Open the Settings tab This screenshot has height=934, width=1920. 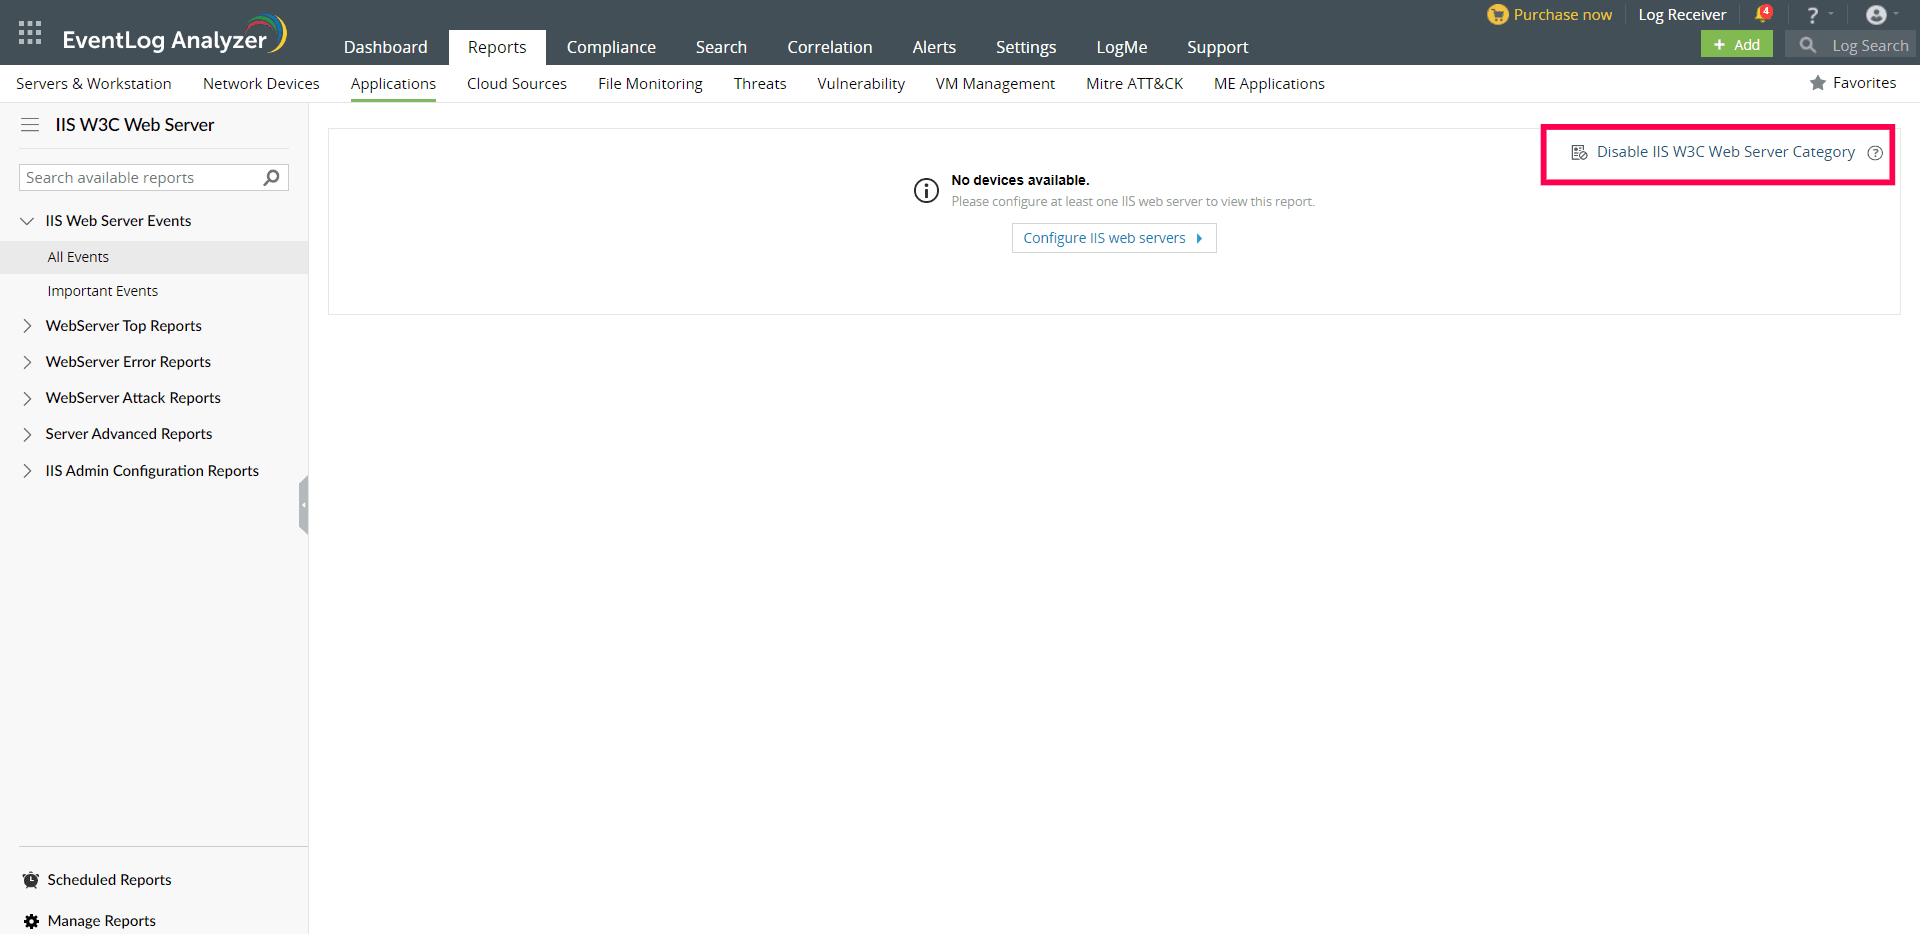pyautogui.click(x=1025, y=47)
